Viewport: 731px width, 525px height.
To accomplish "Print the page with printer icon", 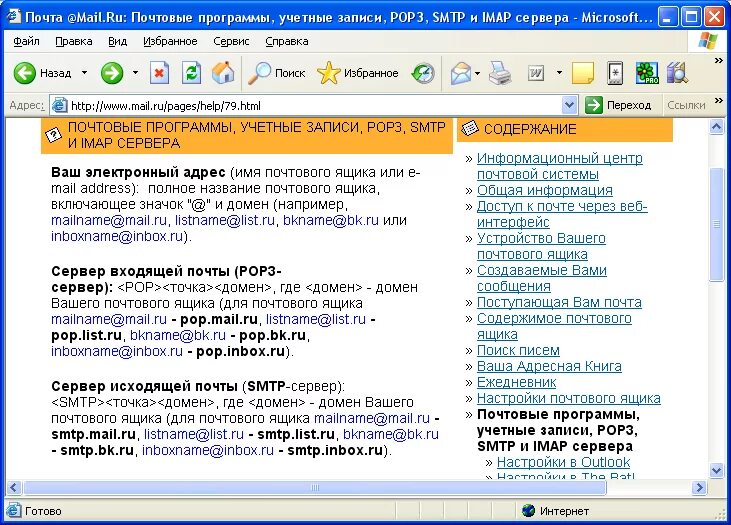I will click(500, 73).
